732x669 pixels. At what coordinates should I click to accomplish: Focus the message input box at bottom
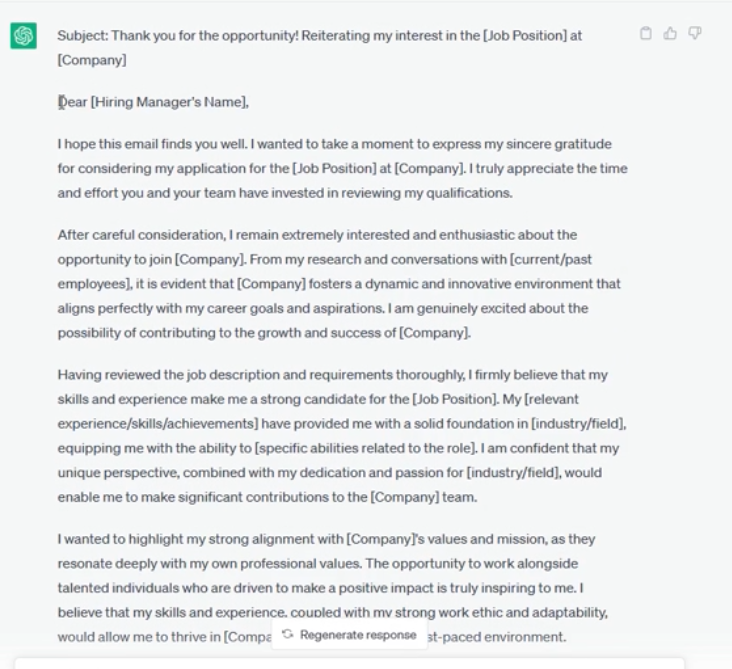tap(350, 663)
